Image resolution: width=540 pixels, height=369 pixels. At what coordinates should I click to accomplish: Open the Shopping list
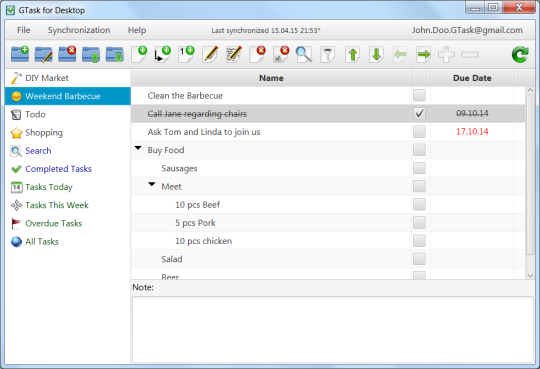point(68,132)
